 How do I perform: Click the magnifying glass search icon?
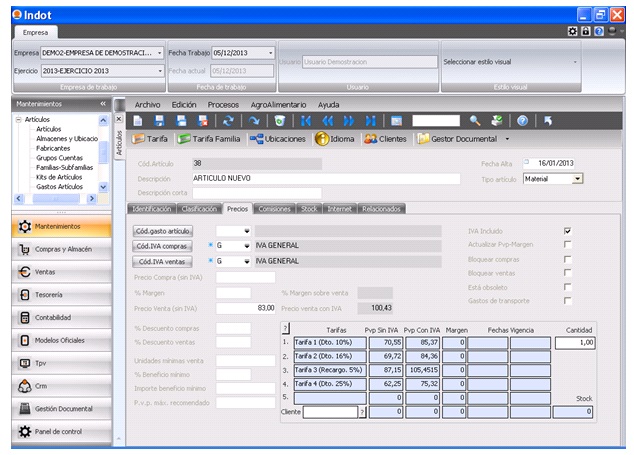pyautogui.click(x=474, y=120)
